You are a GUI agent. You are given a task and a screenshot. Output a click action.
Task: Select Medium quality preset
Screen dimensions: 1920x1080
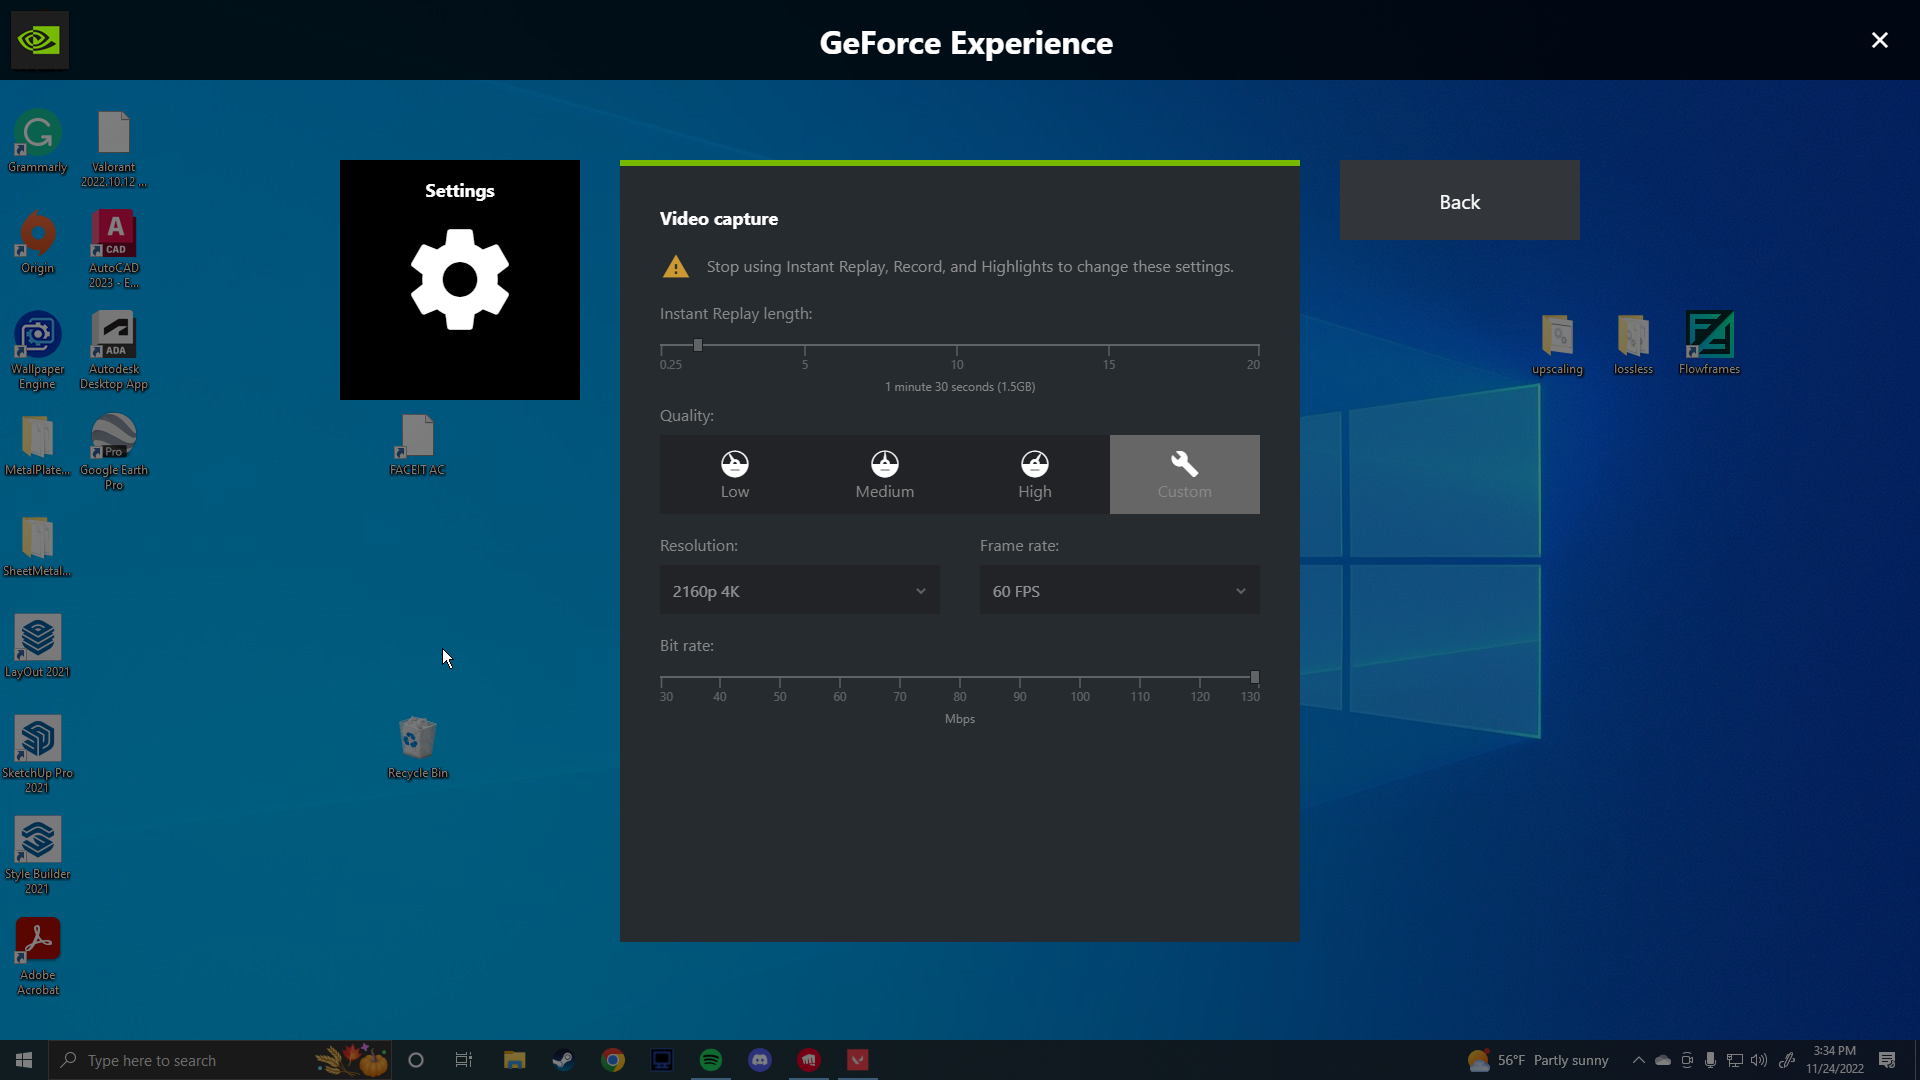point(885,474)
